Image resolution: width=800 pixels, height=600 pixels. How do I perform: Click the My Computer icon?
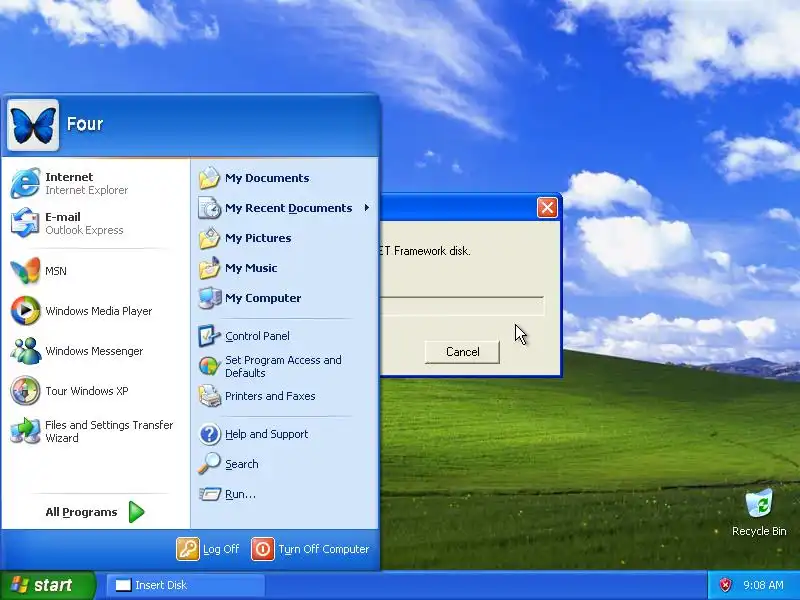pyautogui.click(x=209, y=298)
